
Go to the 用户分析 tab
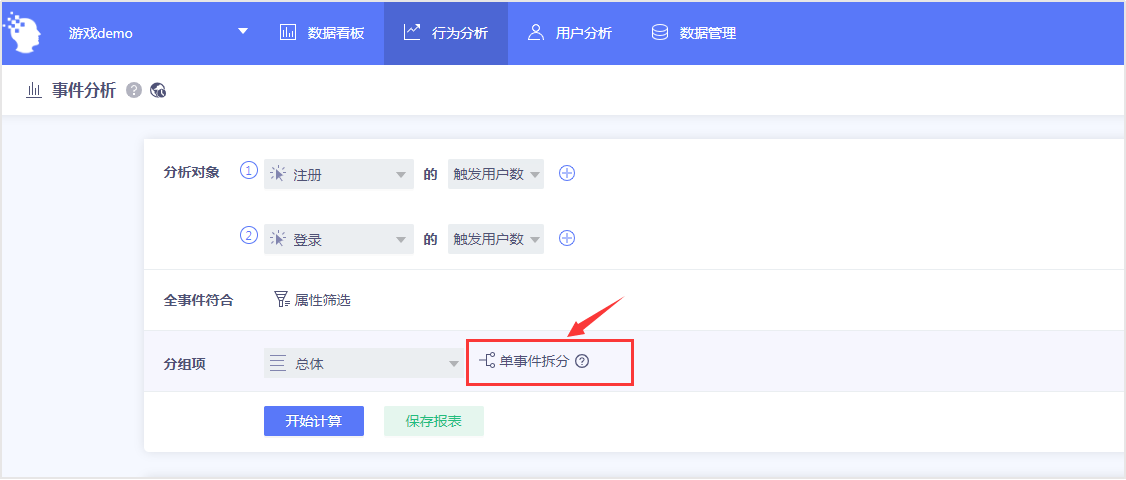569,33
